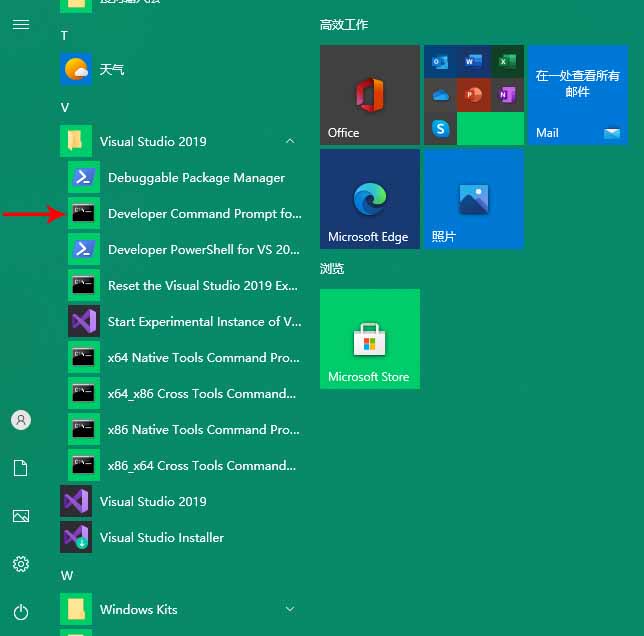The image size is (644, 636).
Task: Open the Office tile
Action: coord(370,95)
